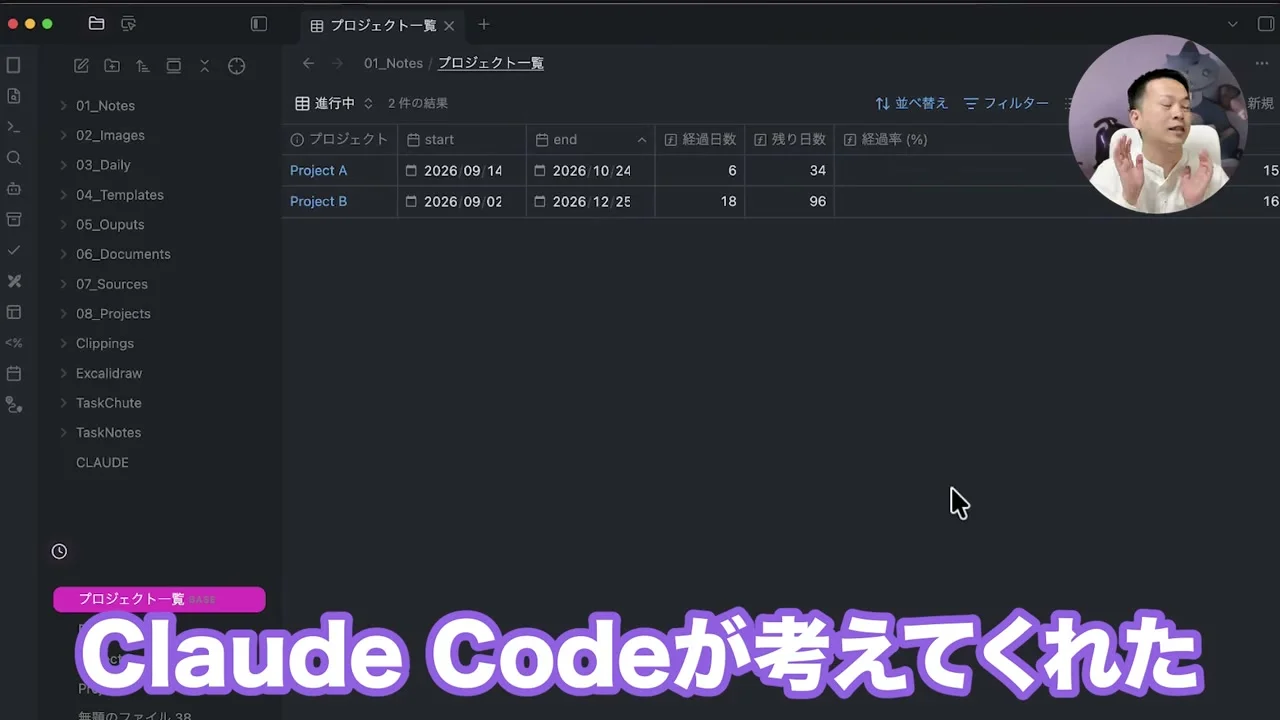Open the tab list chevron dropdown
Screen dimensions: 1280x720
(1233, 24)
